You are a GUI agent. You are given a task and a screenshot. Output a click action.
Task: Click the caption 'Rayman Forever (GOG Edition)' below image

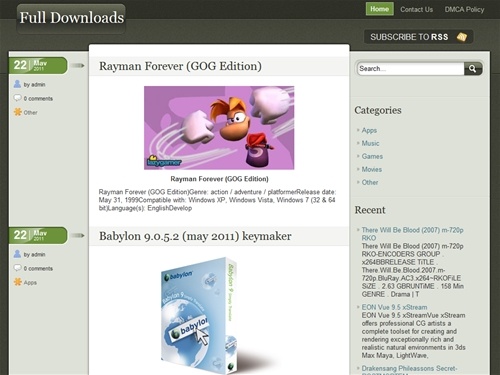[219, 179]
